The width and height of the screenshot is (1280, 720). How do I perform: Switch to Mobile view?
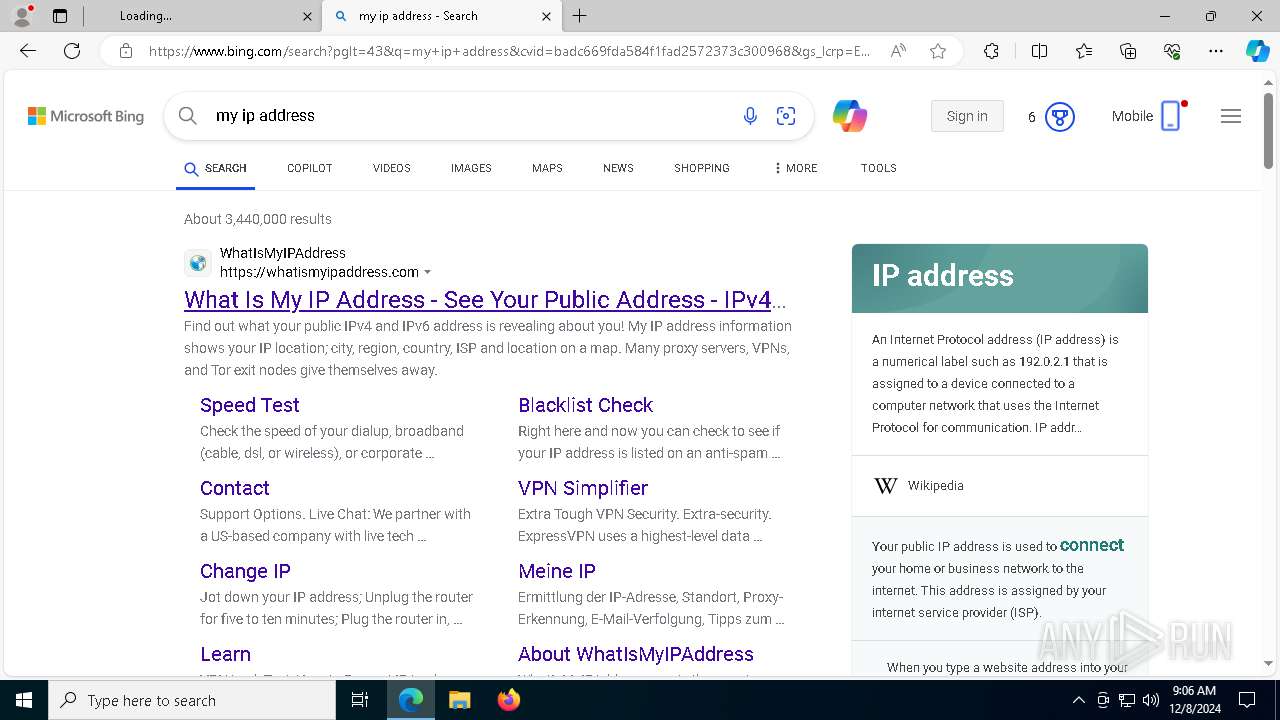pos(1148,116)
